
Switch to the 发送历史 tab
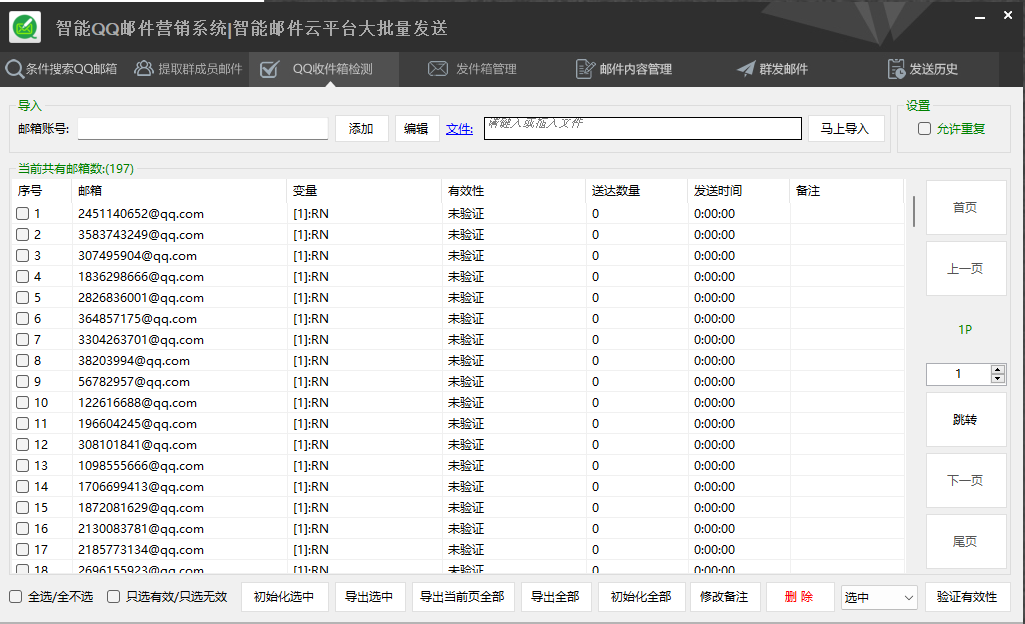pyautogui.click(x=933, y=69)
